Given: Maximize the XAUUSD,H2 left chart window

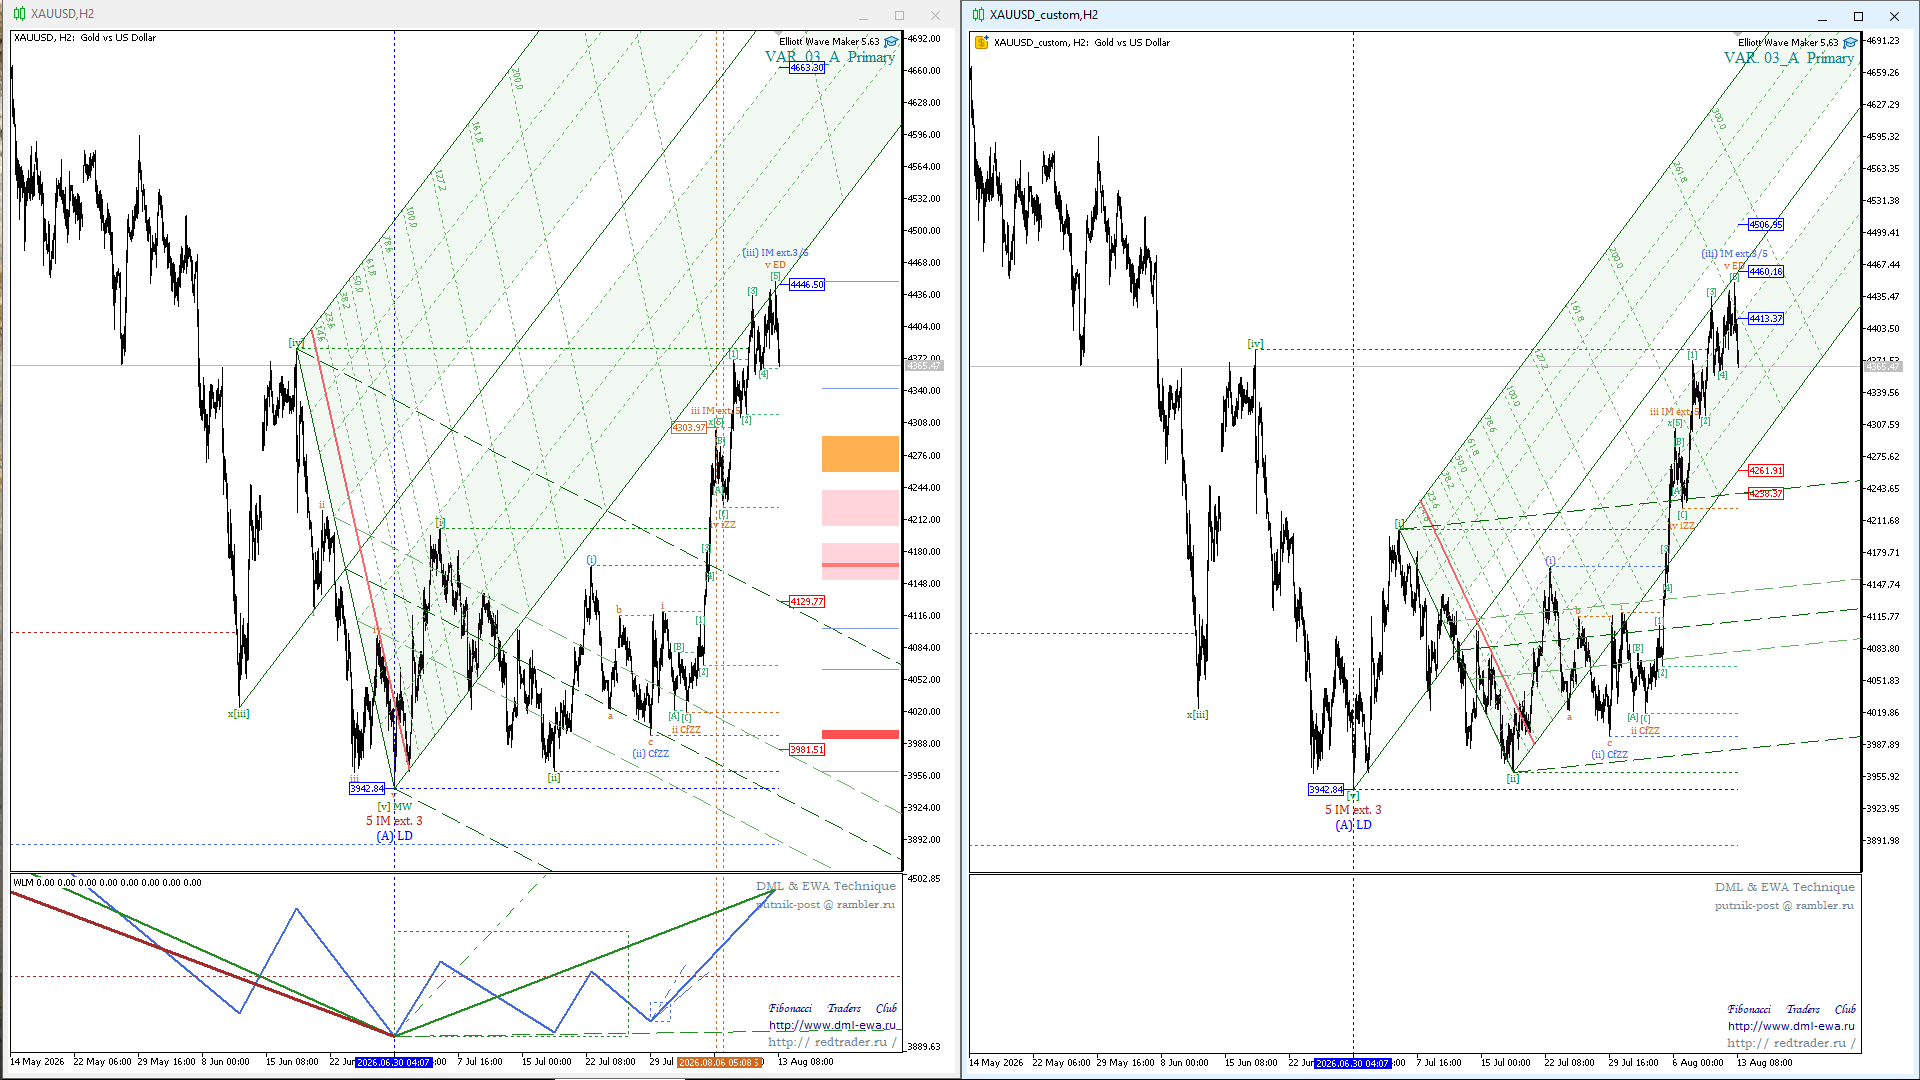Looking at the screenshot, I should coord(899,15).
